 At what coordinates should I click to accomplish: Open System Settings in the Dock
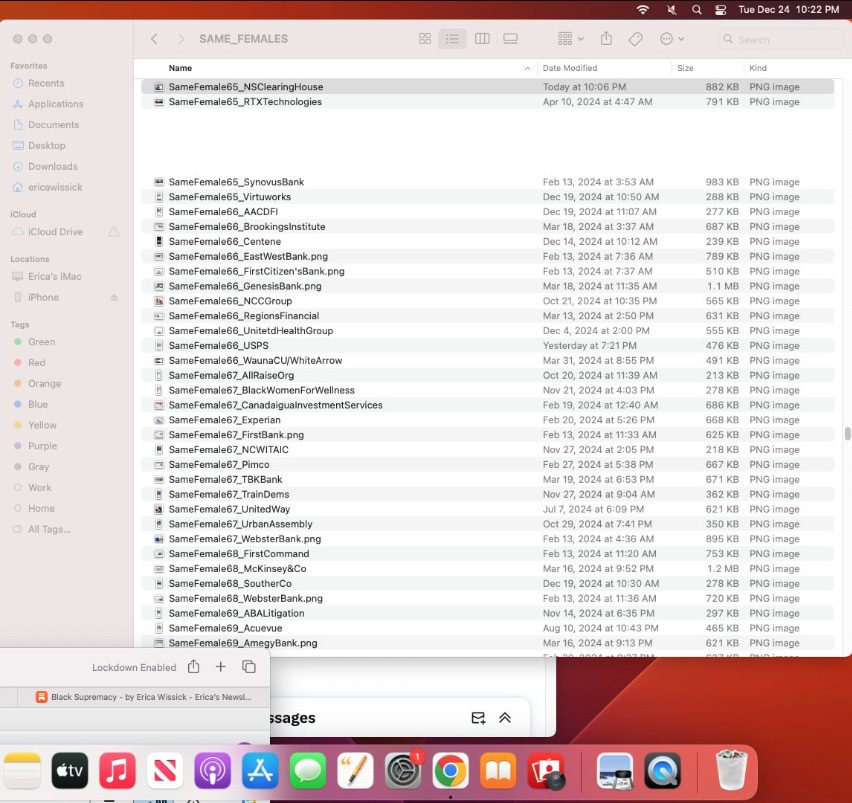coord(403,770)
